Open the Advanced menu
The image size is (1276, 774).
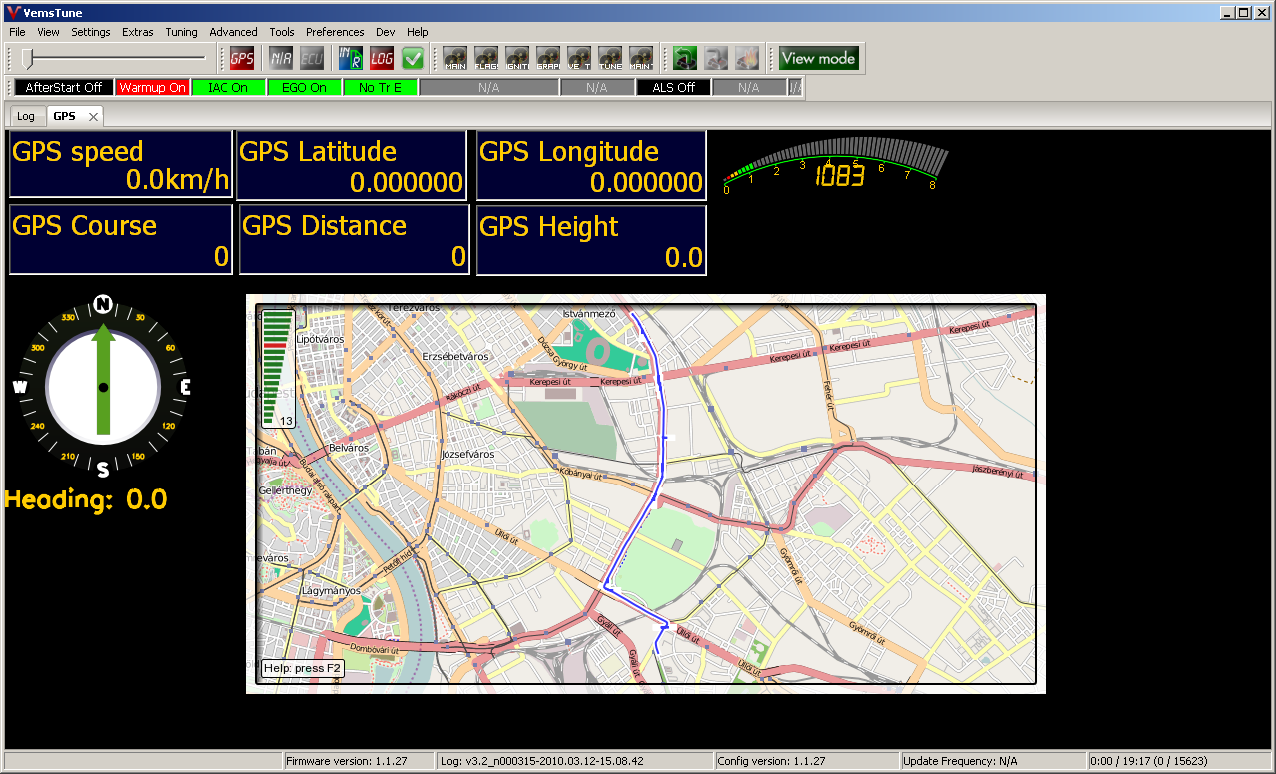click(233, 32)
